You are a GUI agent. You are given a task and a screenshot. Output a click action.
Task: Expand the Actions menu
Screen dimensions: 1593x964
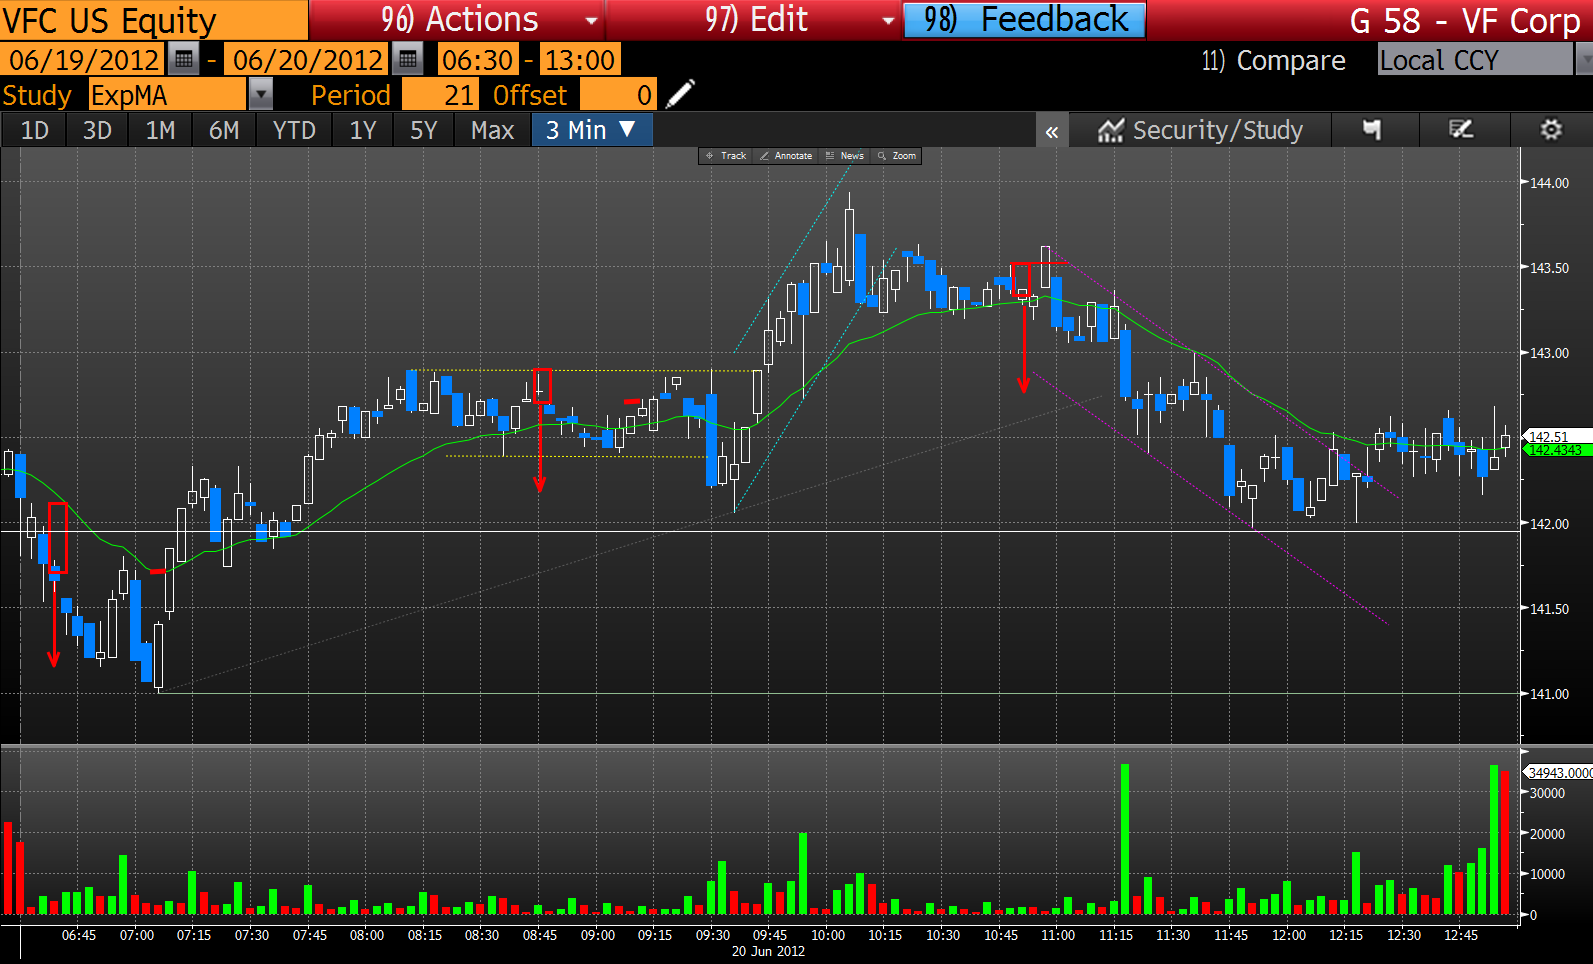[x=458, y=20]
